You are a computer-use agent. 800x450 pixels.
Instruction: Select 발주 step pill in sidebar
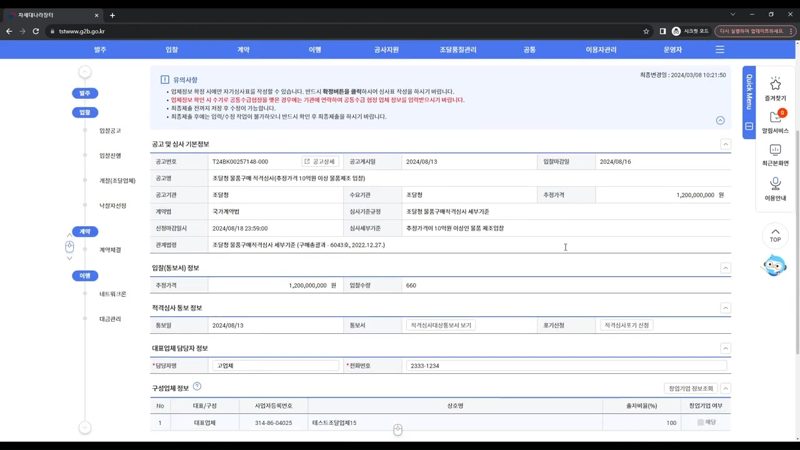[x=85, y=93]
